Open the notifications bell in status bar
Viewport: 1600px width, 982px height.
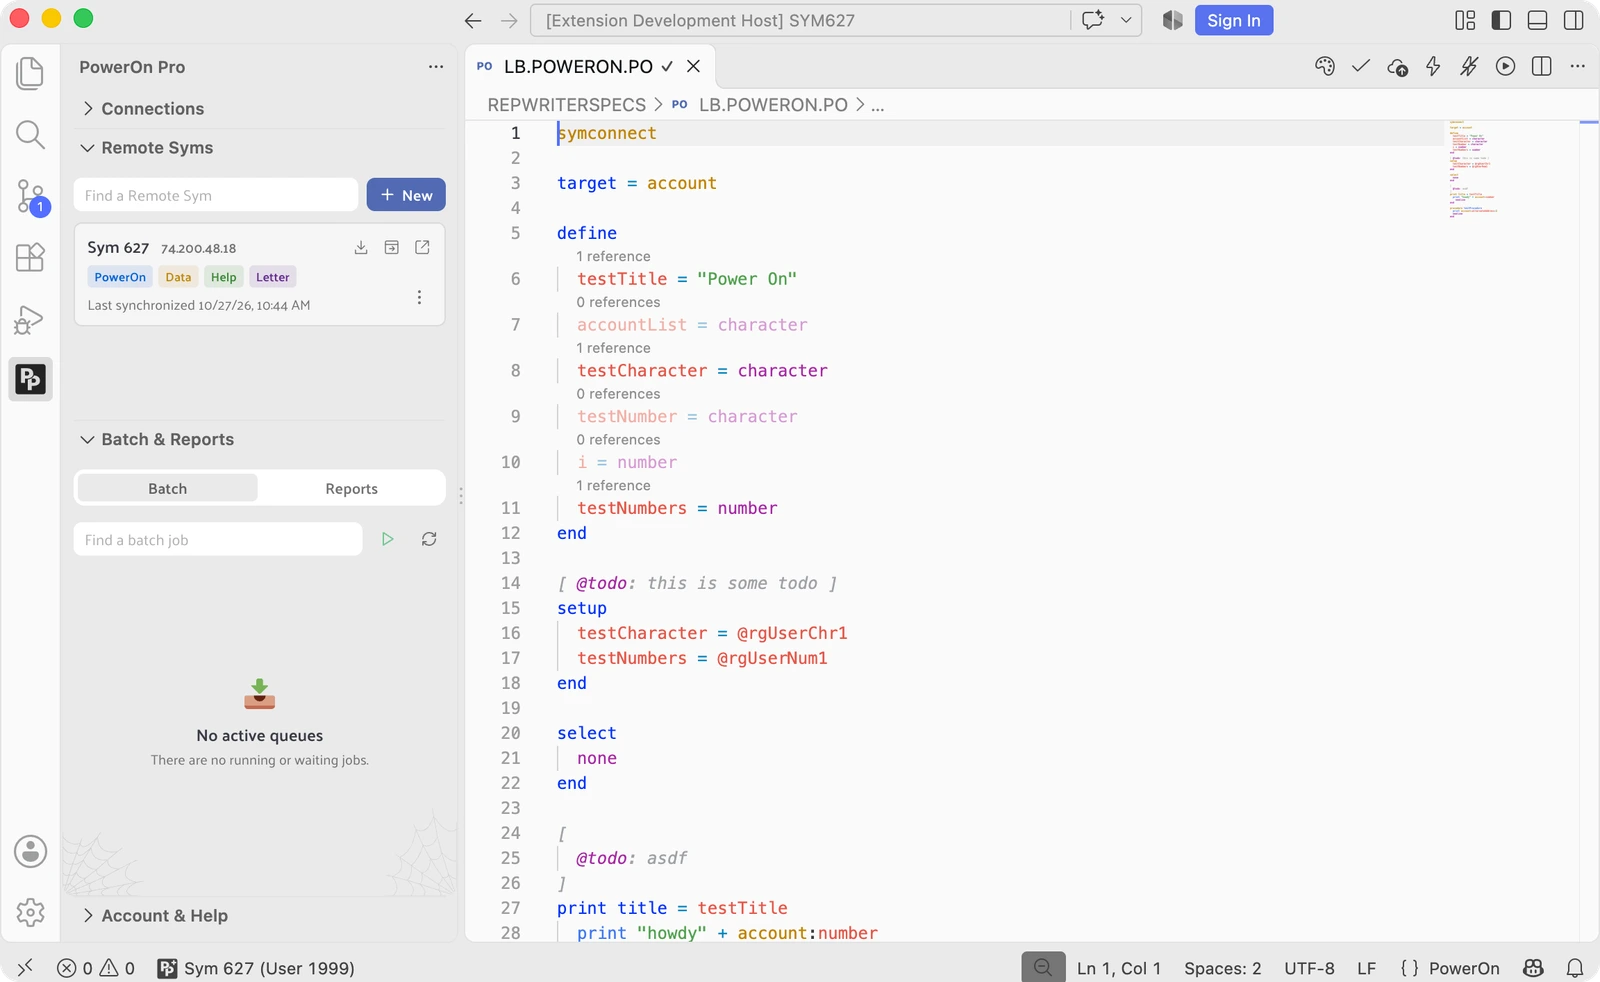(x=1575, y=968)
